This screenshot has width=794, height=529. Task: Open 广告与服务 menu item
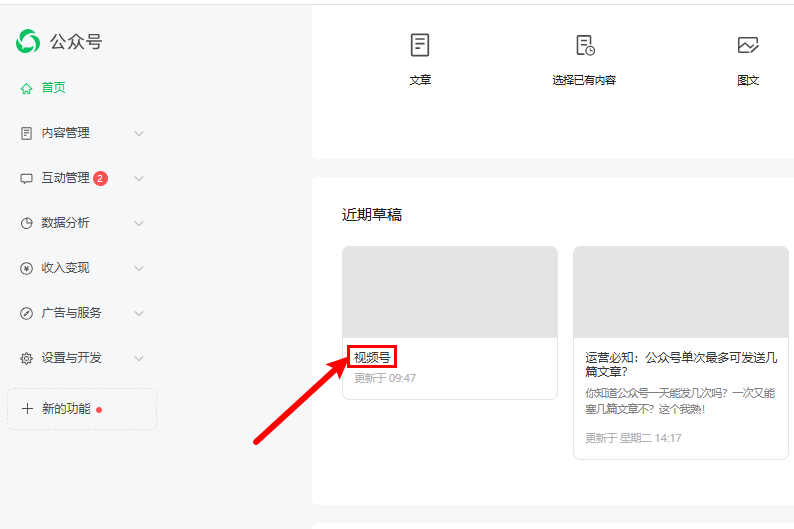pyautogui.click(x=71, y=313)
